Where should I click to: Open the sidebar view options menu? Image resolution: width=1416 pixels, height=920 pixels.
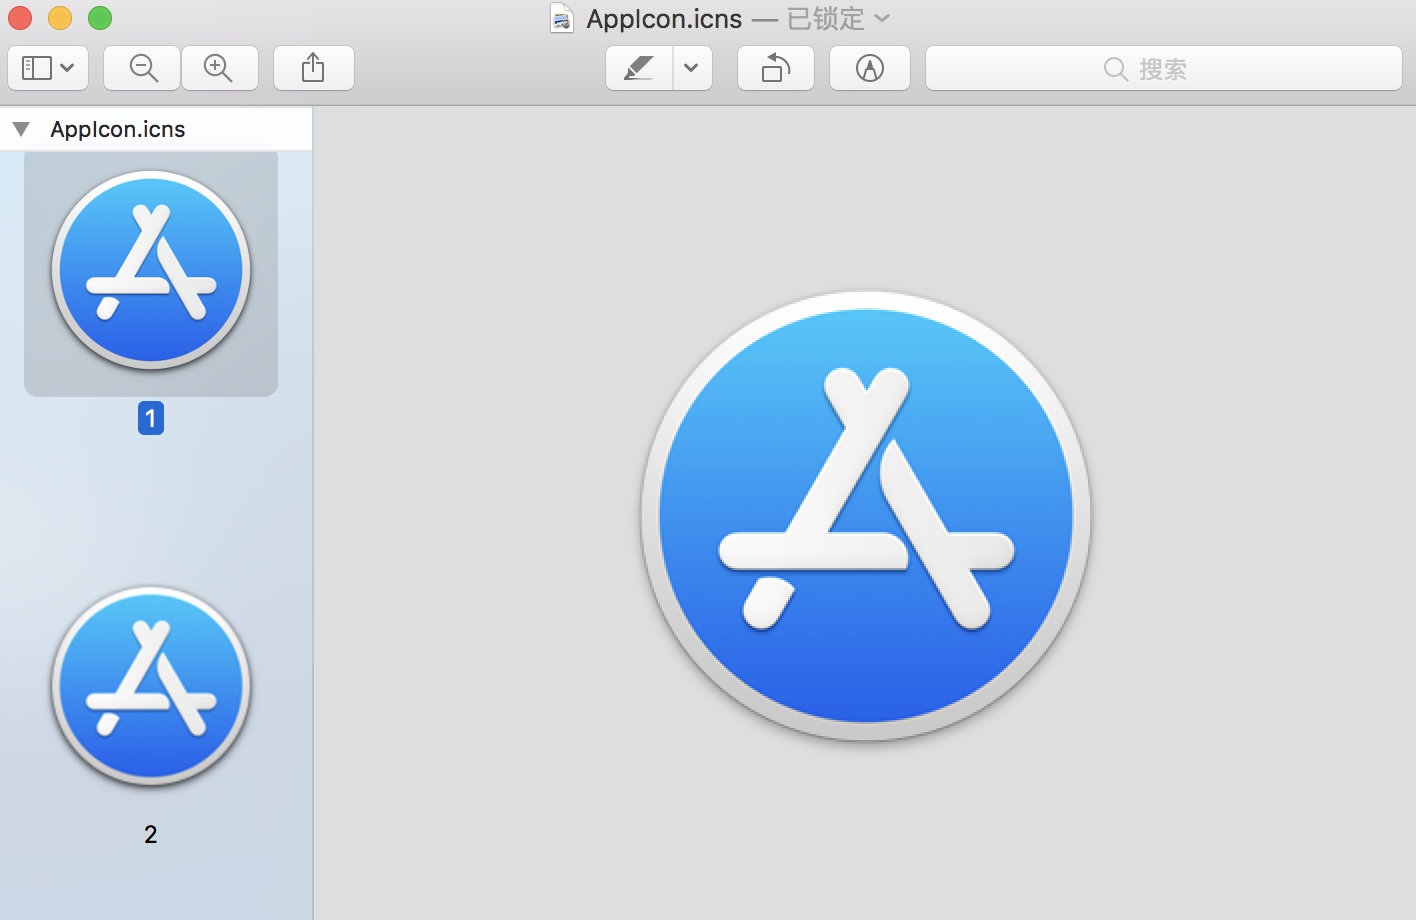tap(48, 68)
